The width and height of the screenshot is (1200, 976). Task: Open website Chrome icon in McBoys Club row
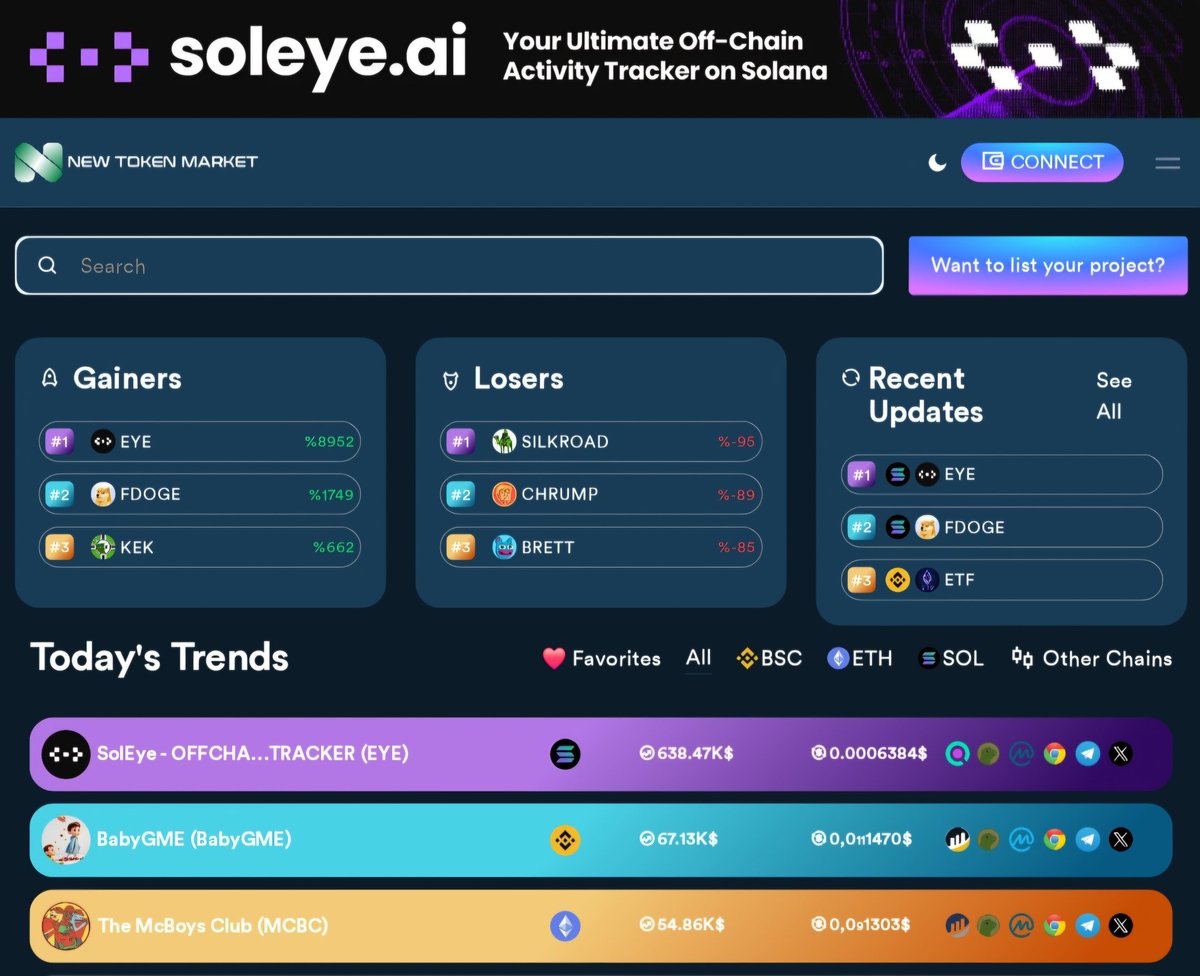click(1054, 926)
